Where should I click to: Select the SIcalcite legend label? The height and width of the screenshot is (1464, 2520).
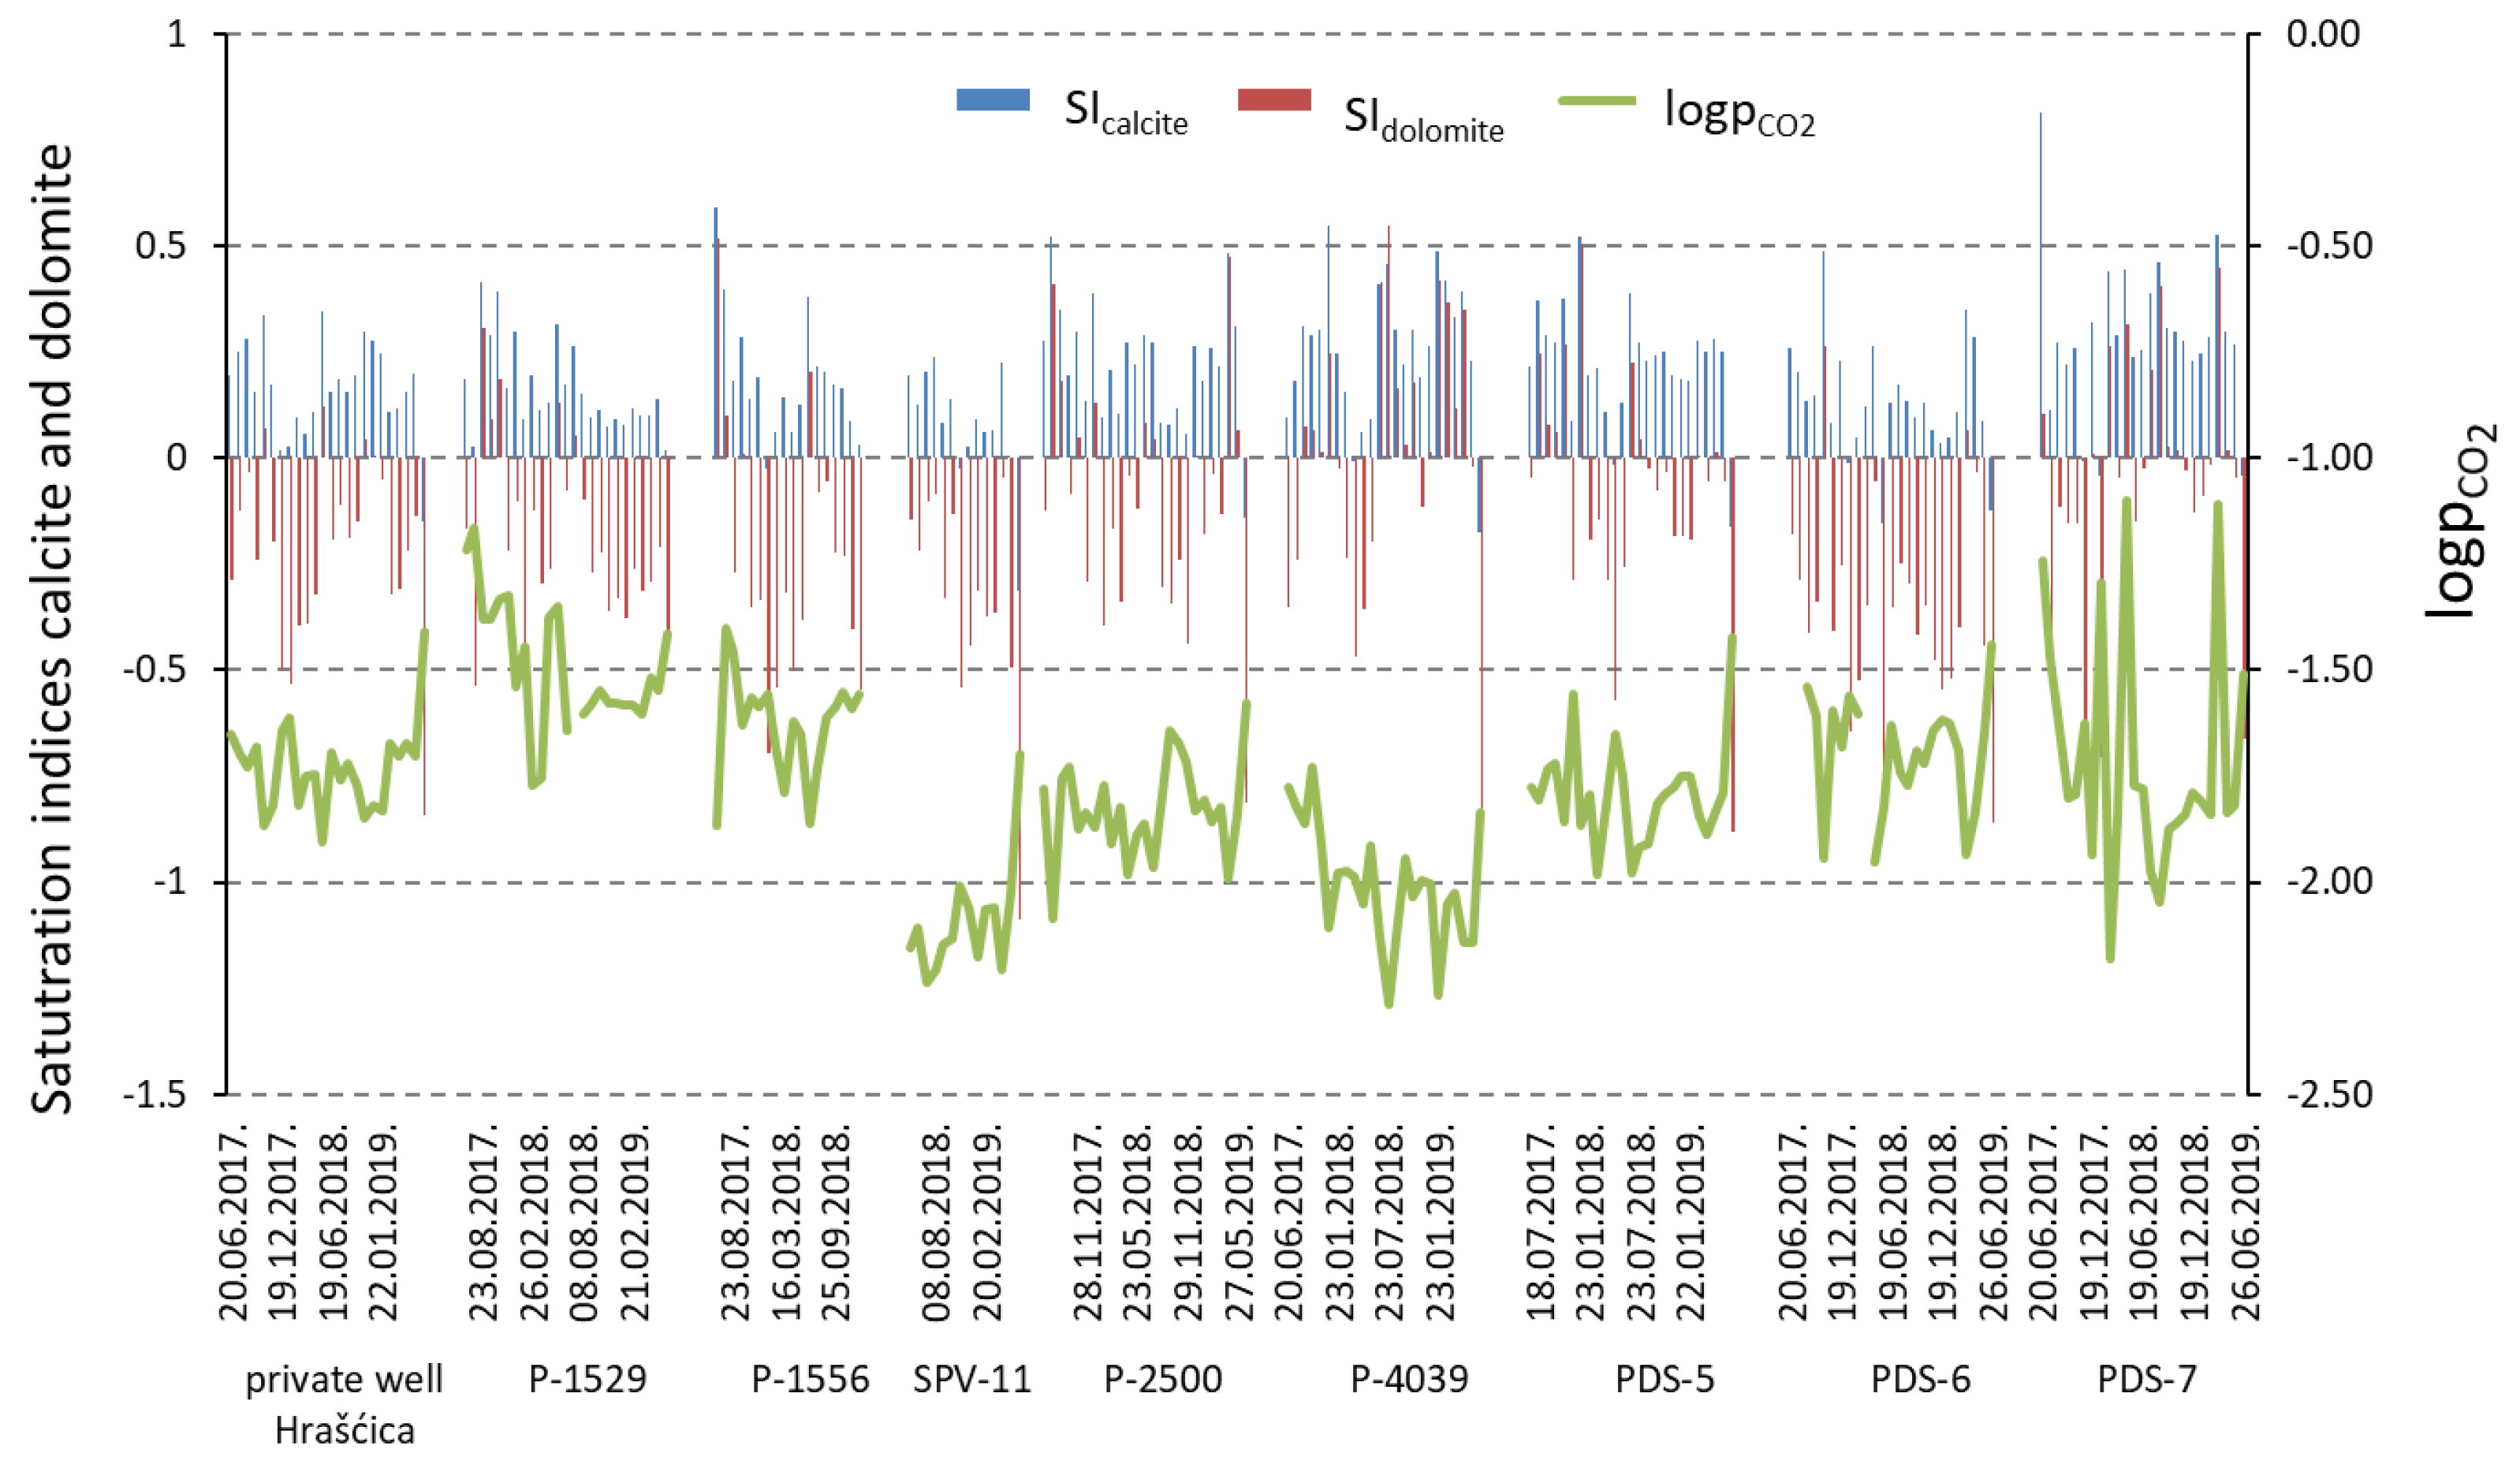tap(1126, 113)
